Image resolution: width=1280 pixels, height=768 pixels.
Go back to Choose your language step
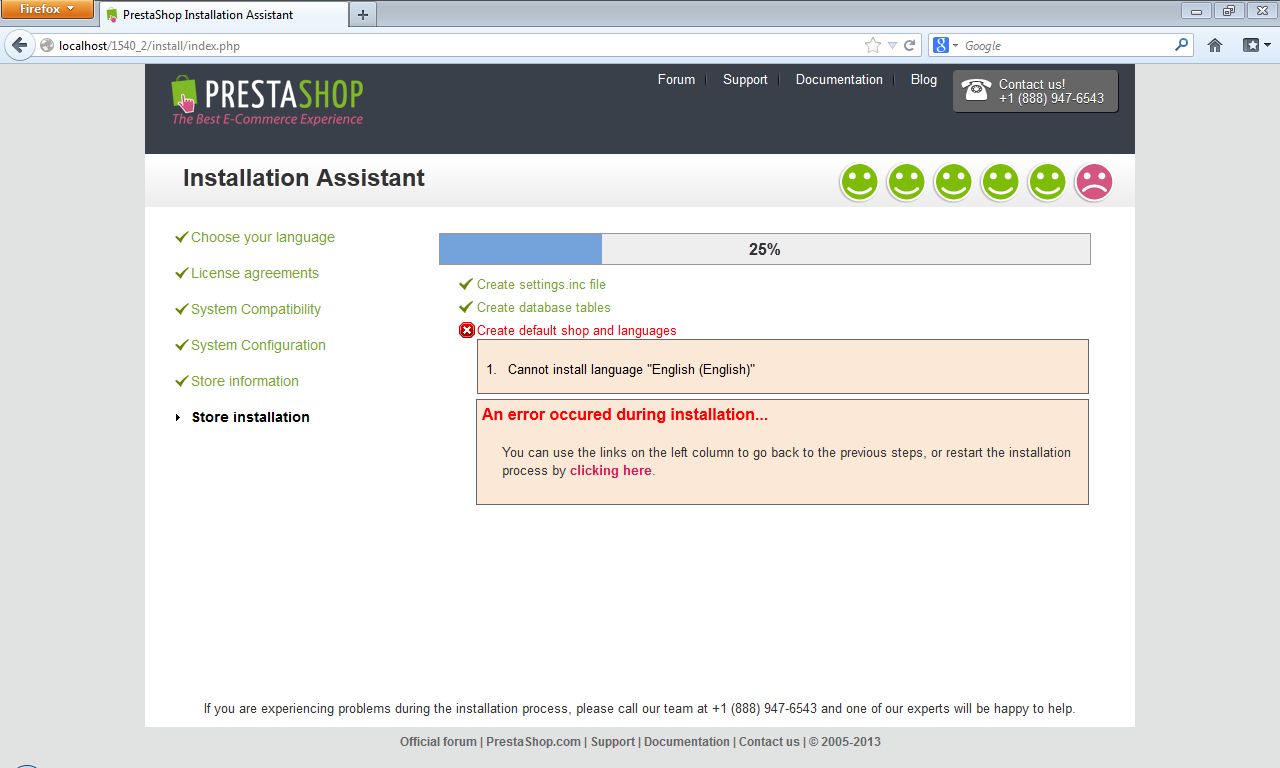point(263,237)
